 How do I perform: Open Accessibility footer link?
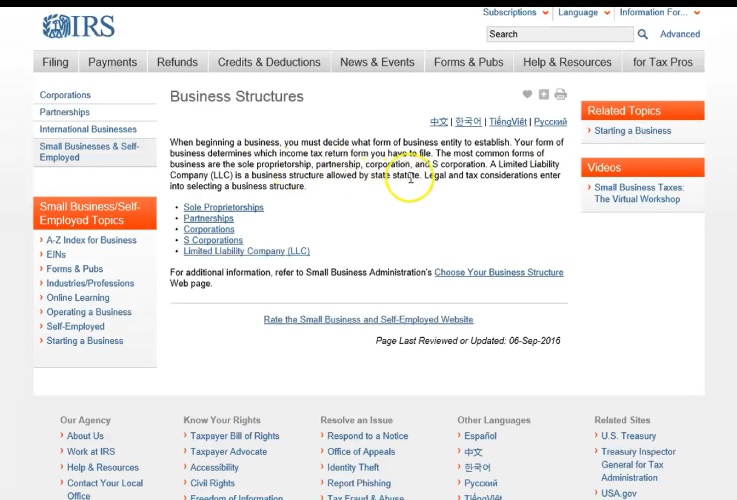tap(214, 468)
